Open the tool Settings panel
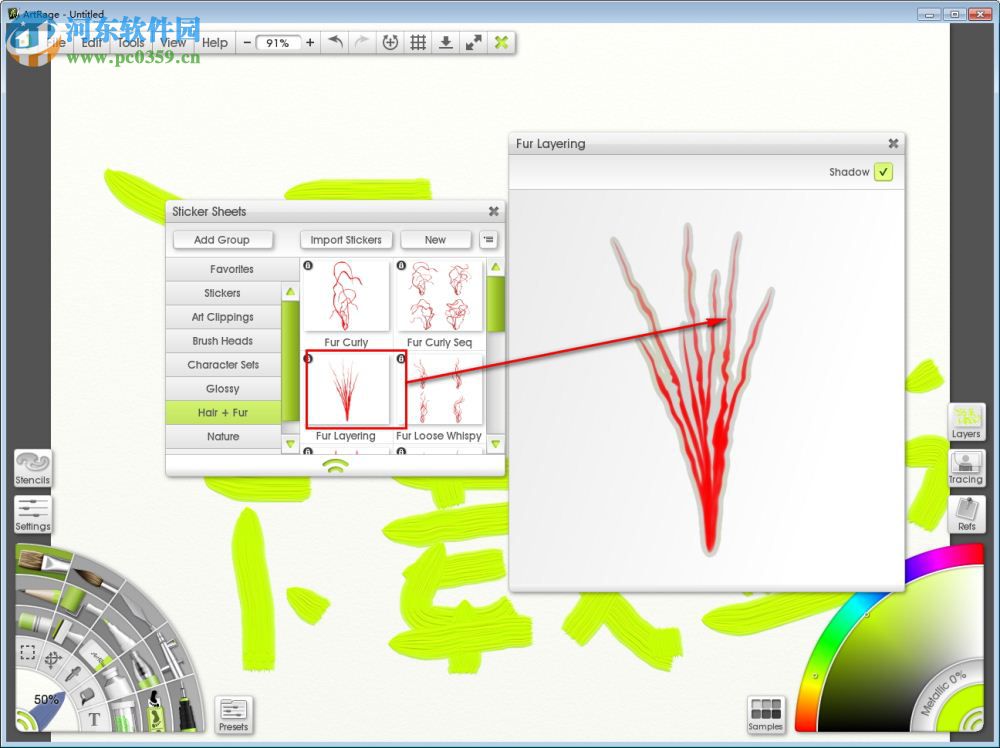This screenshot has width=1000, height=748. (32, 513)
